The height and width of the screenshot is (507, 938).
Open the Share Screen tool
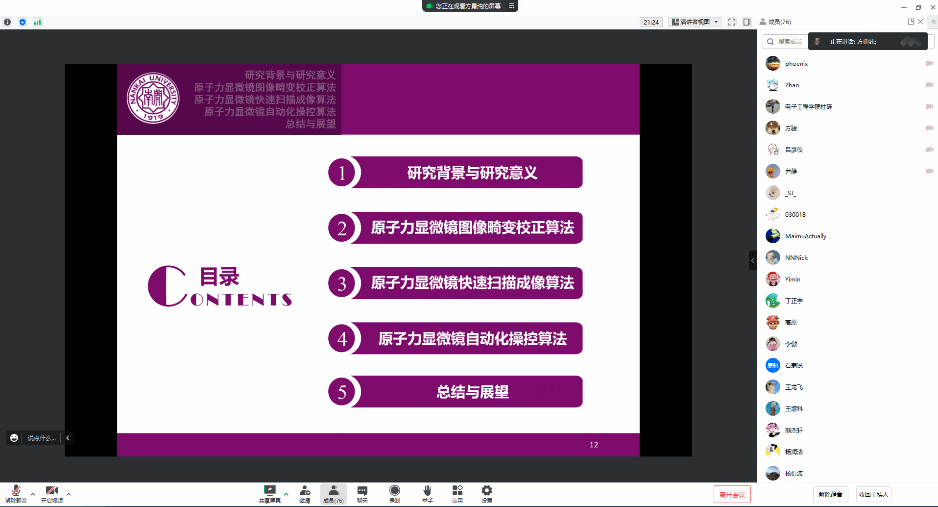click(x=270, y=492)
